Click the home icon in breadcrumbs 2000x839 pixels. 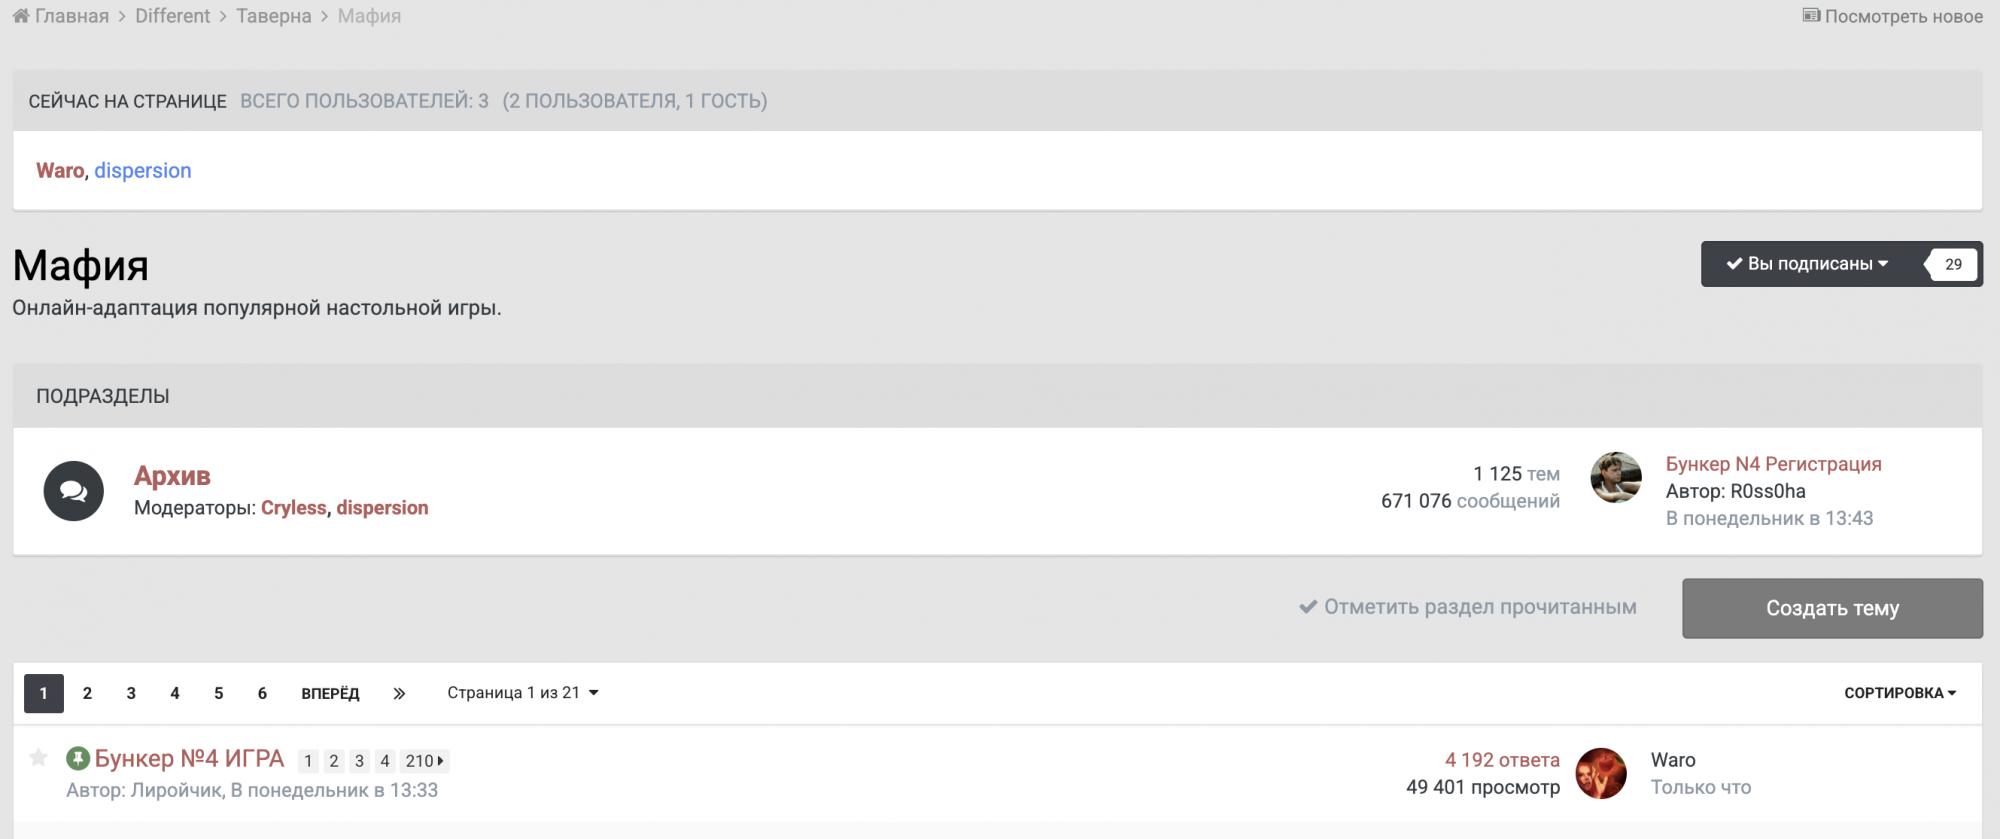point(21,16)
